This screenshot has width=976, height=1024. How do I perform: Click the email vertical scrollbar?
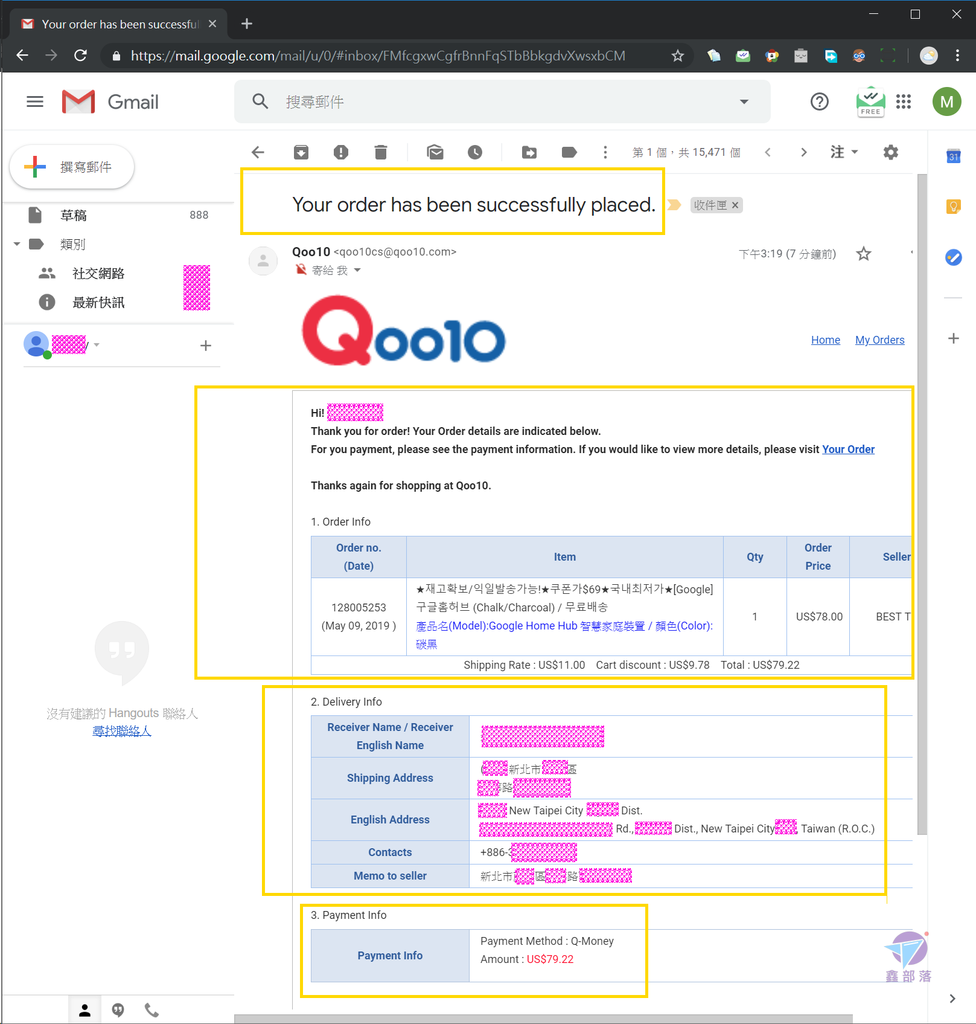(922, 504)
